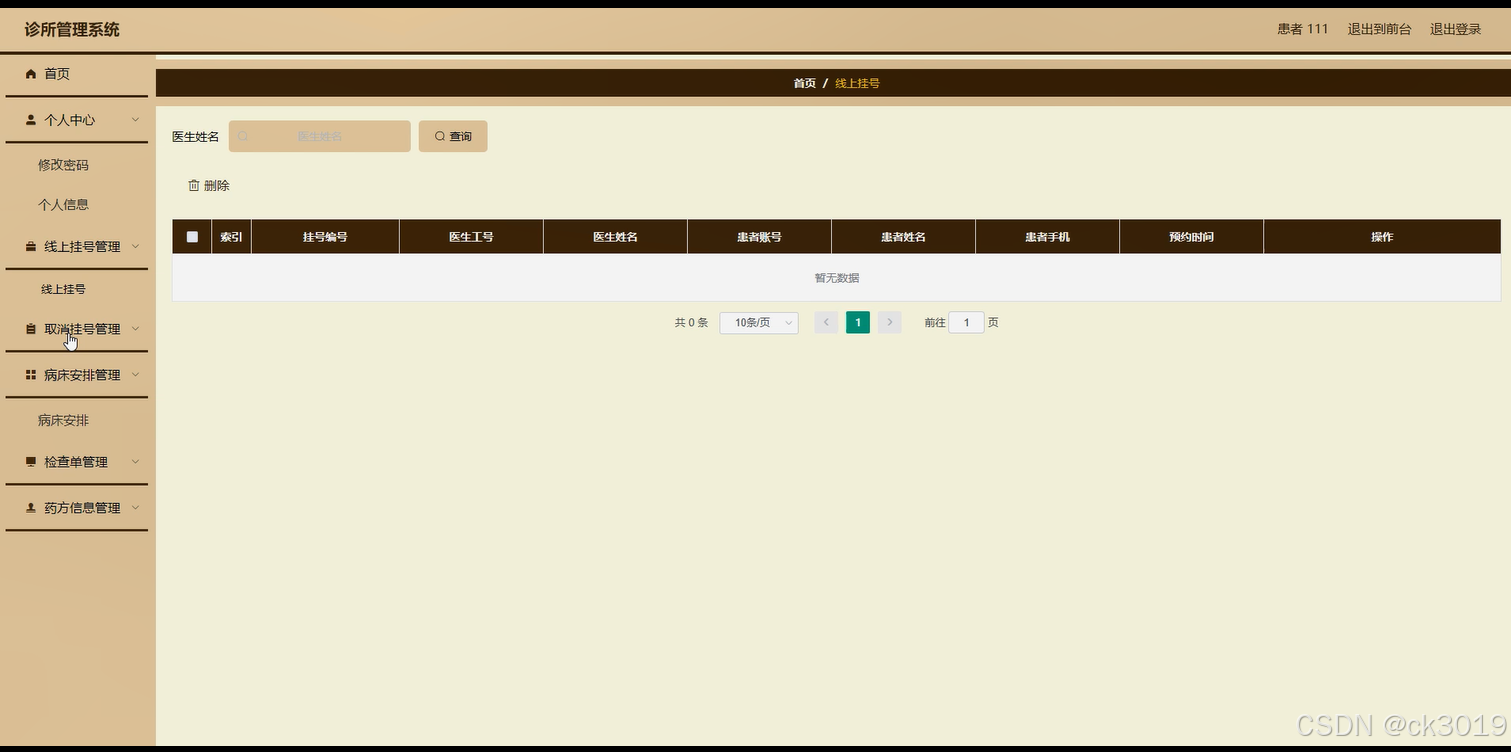Click the 患者手机 column header
The width and height of the screenshot is (1511, 752).
1047,237
